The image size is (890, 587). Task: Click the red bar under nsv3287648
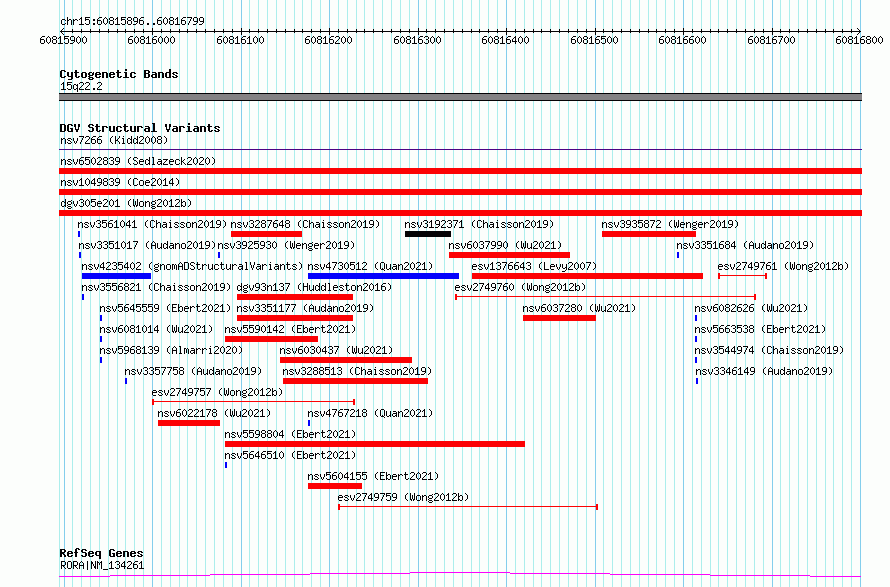click(x=266, y=234)
